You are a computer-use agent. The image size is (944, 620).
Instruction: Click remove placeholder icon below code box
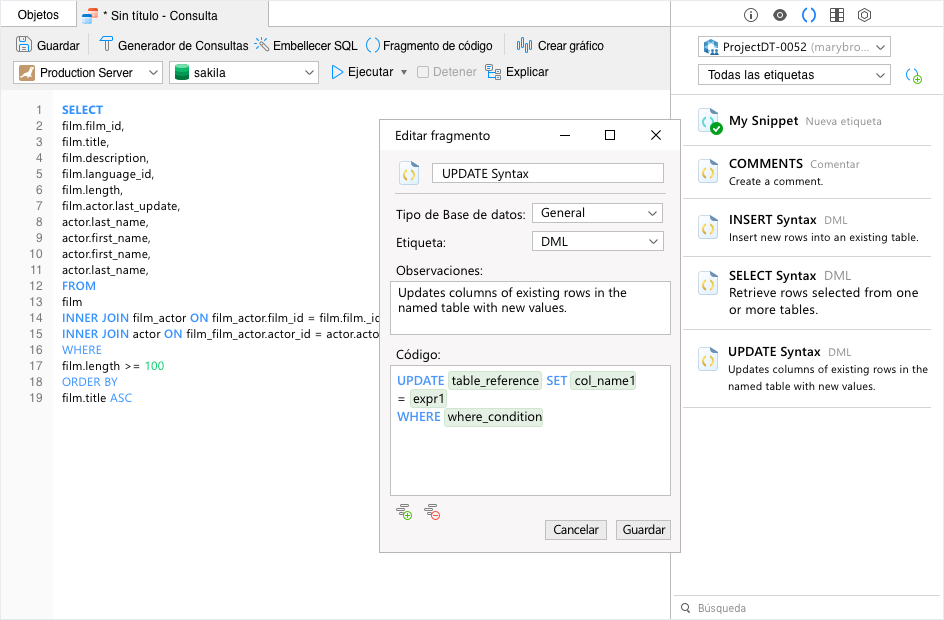[x=432, y=512]
